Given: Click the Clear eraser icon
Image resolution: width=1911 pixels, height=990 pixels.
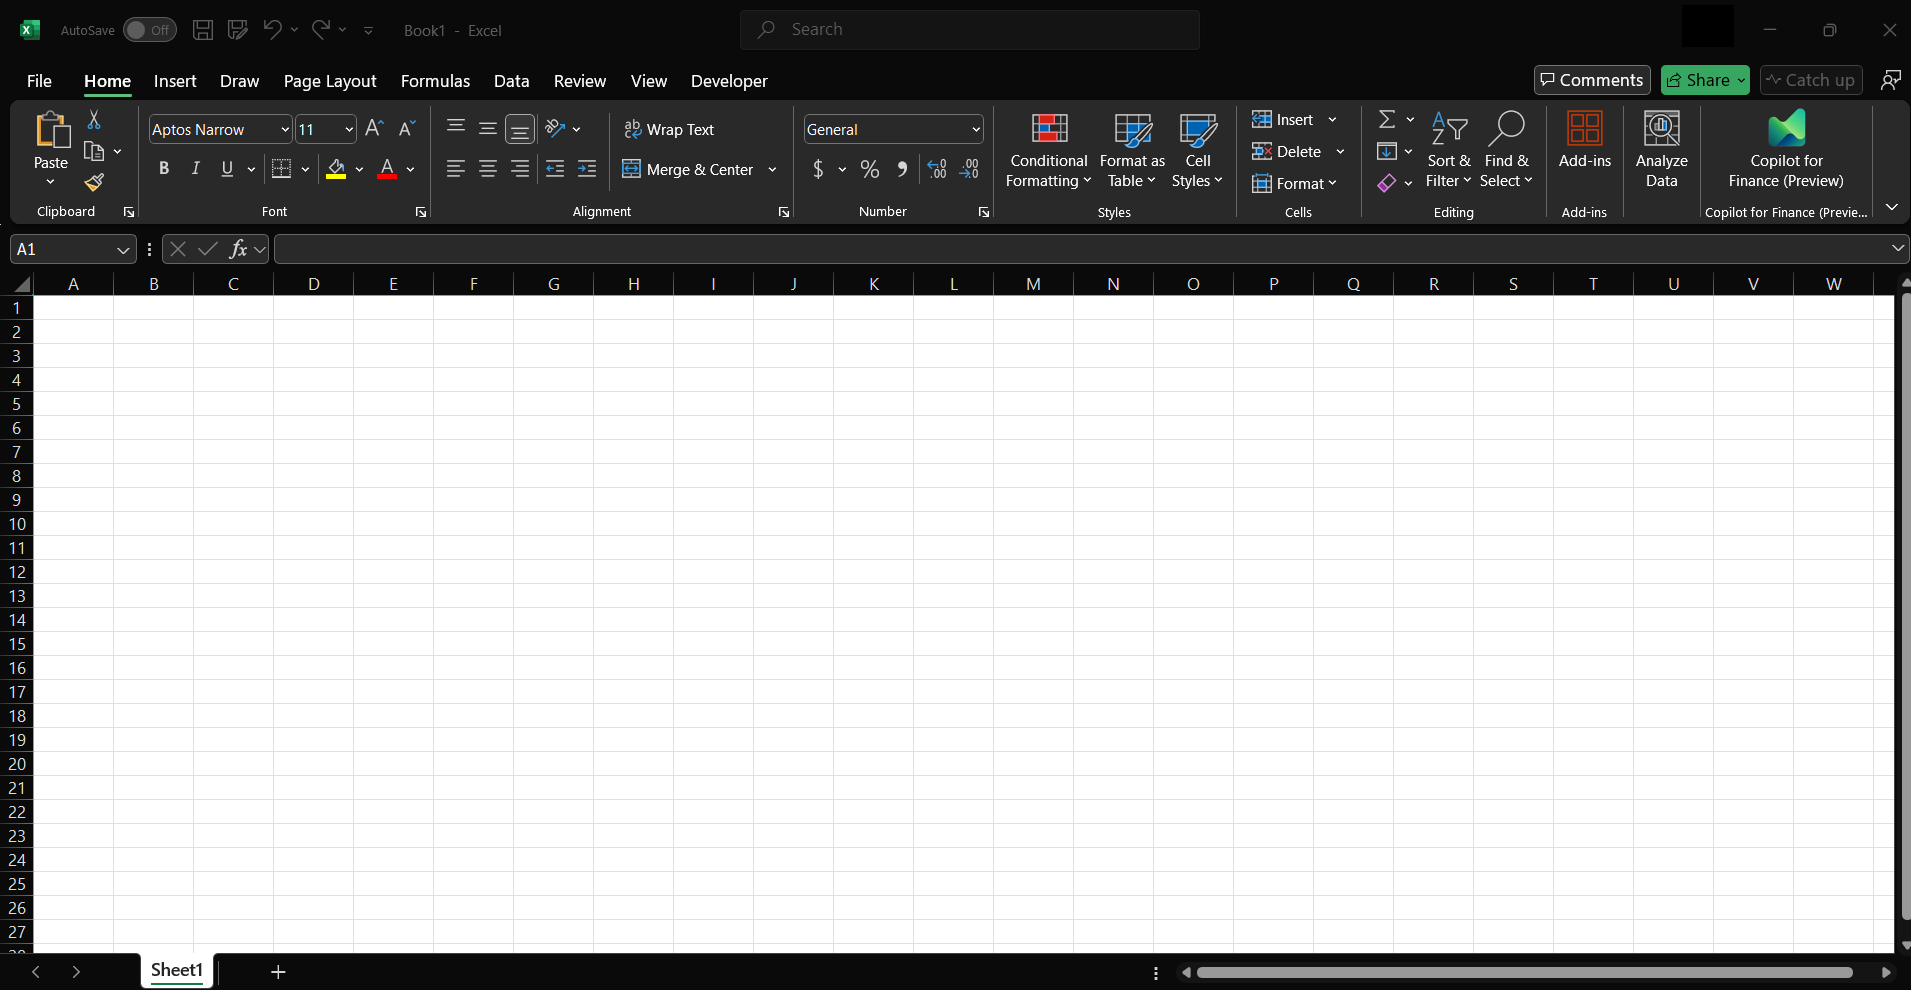Looking at the screenshot, I should point(1387,183).
